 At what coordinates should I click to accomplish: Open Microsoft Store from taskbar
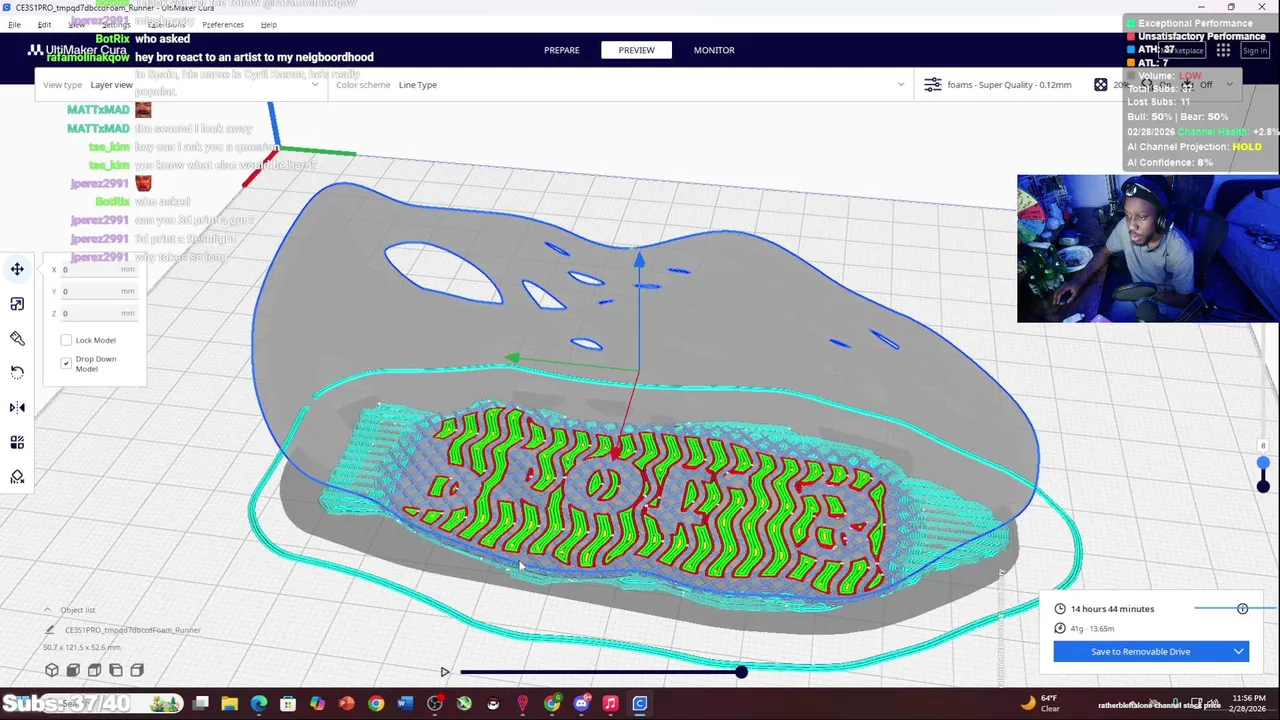pos(288,704)
